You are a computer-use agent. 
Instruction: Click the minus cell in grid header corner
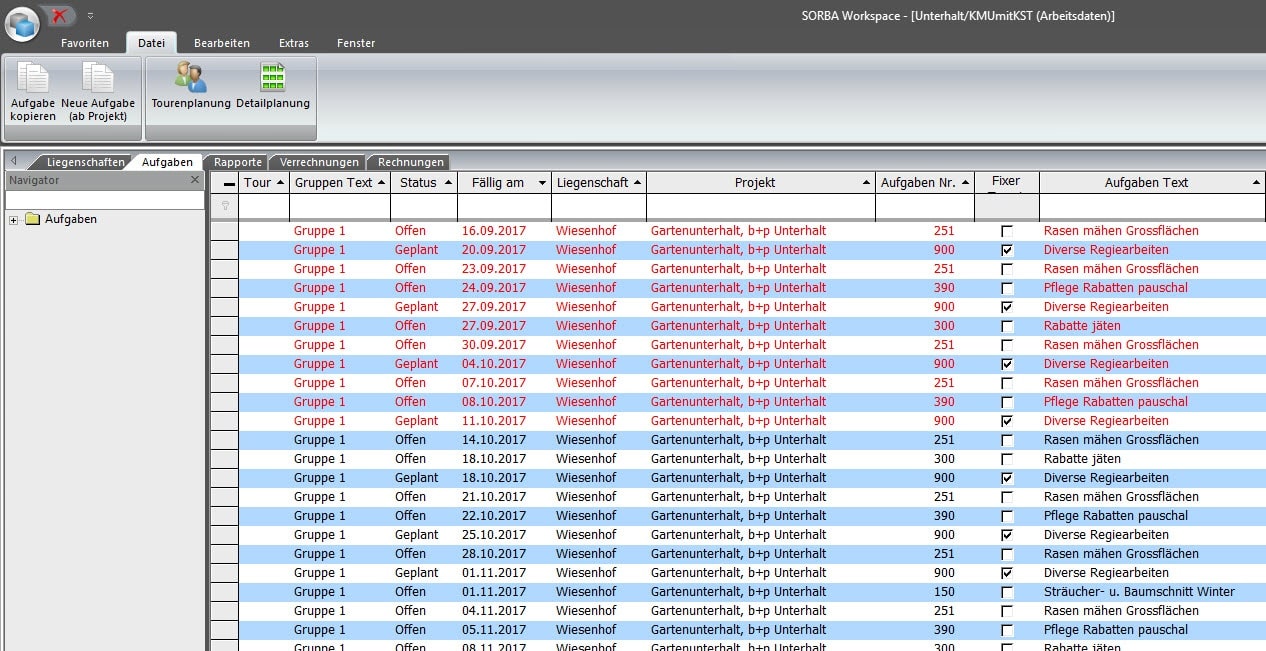228,184
